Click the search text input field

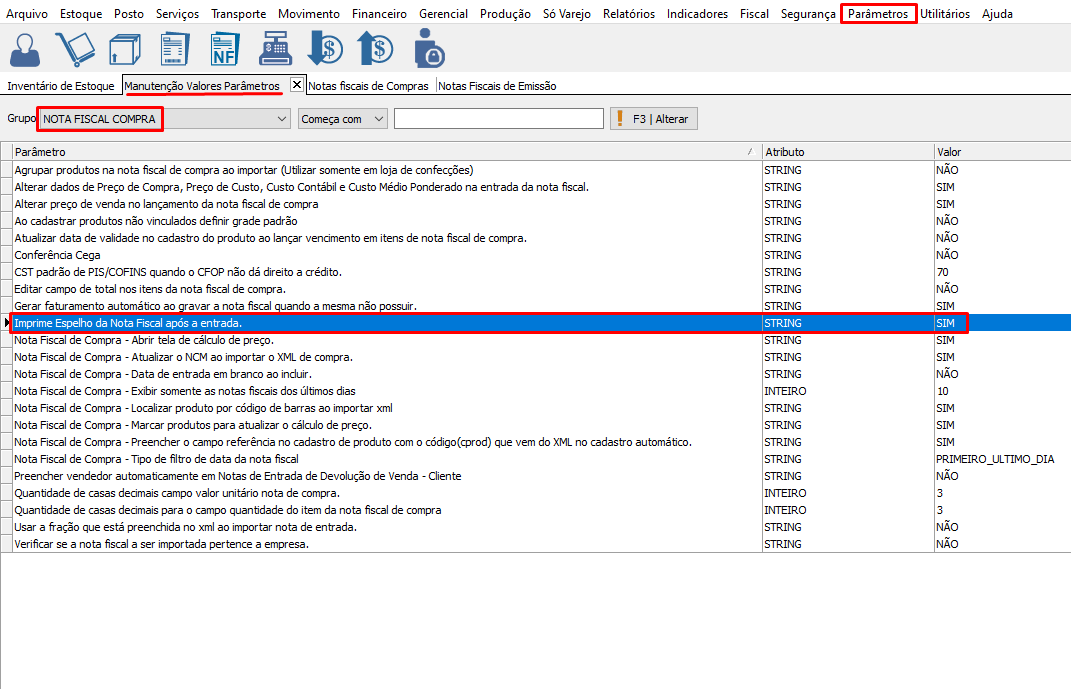pos(498,119)
